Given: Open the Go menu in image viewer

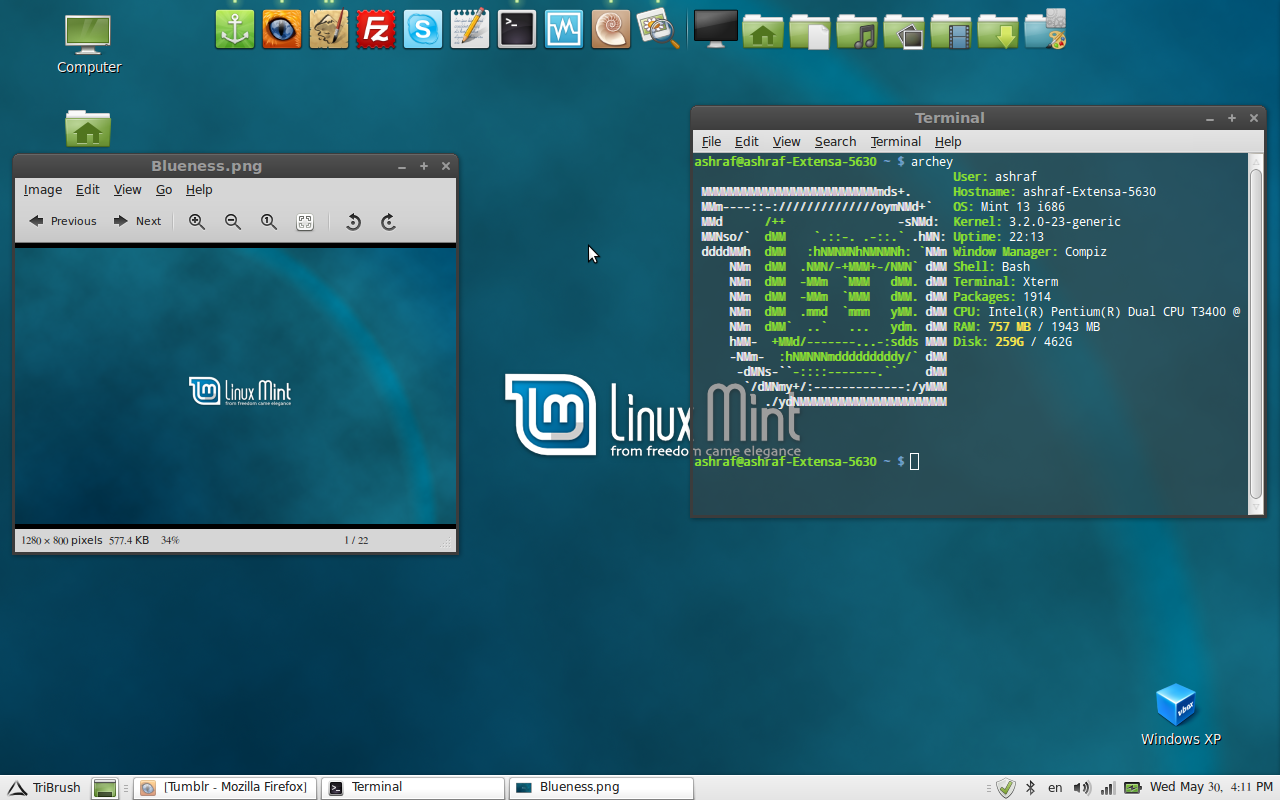Looking at the screenshot, I should click(164, 190).
